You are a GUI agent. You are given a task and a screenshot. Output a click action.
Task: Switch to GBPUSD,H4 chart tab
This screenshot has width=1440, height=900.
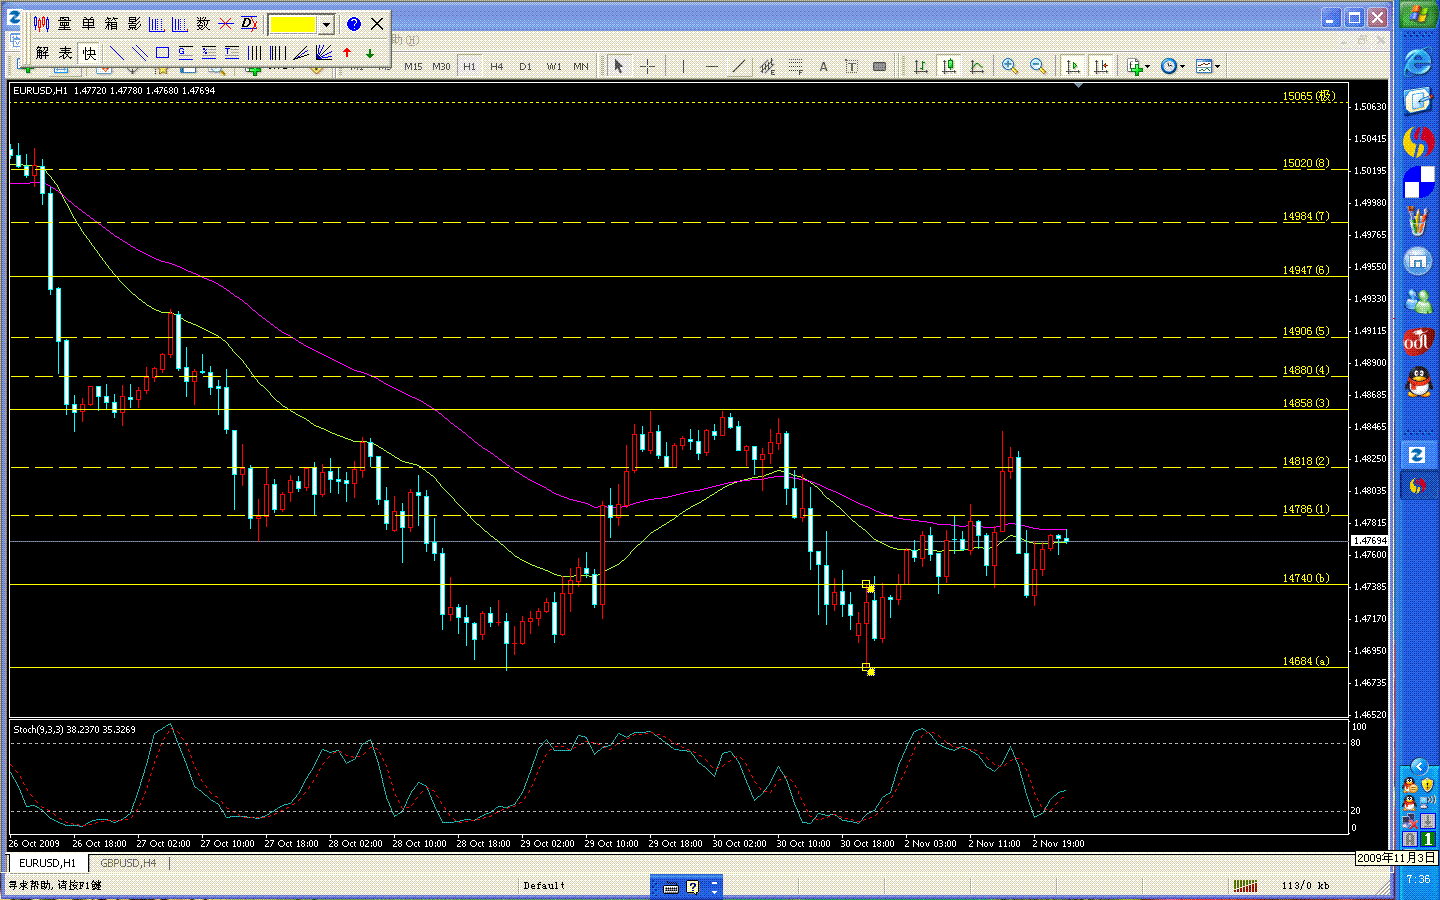pyautogui.click(x=128, y=863)
